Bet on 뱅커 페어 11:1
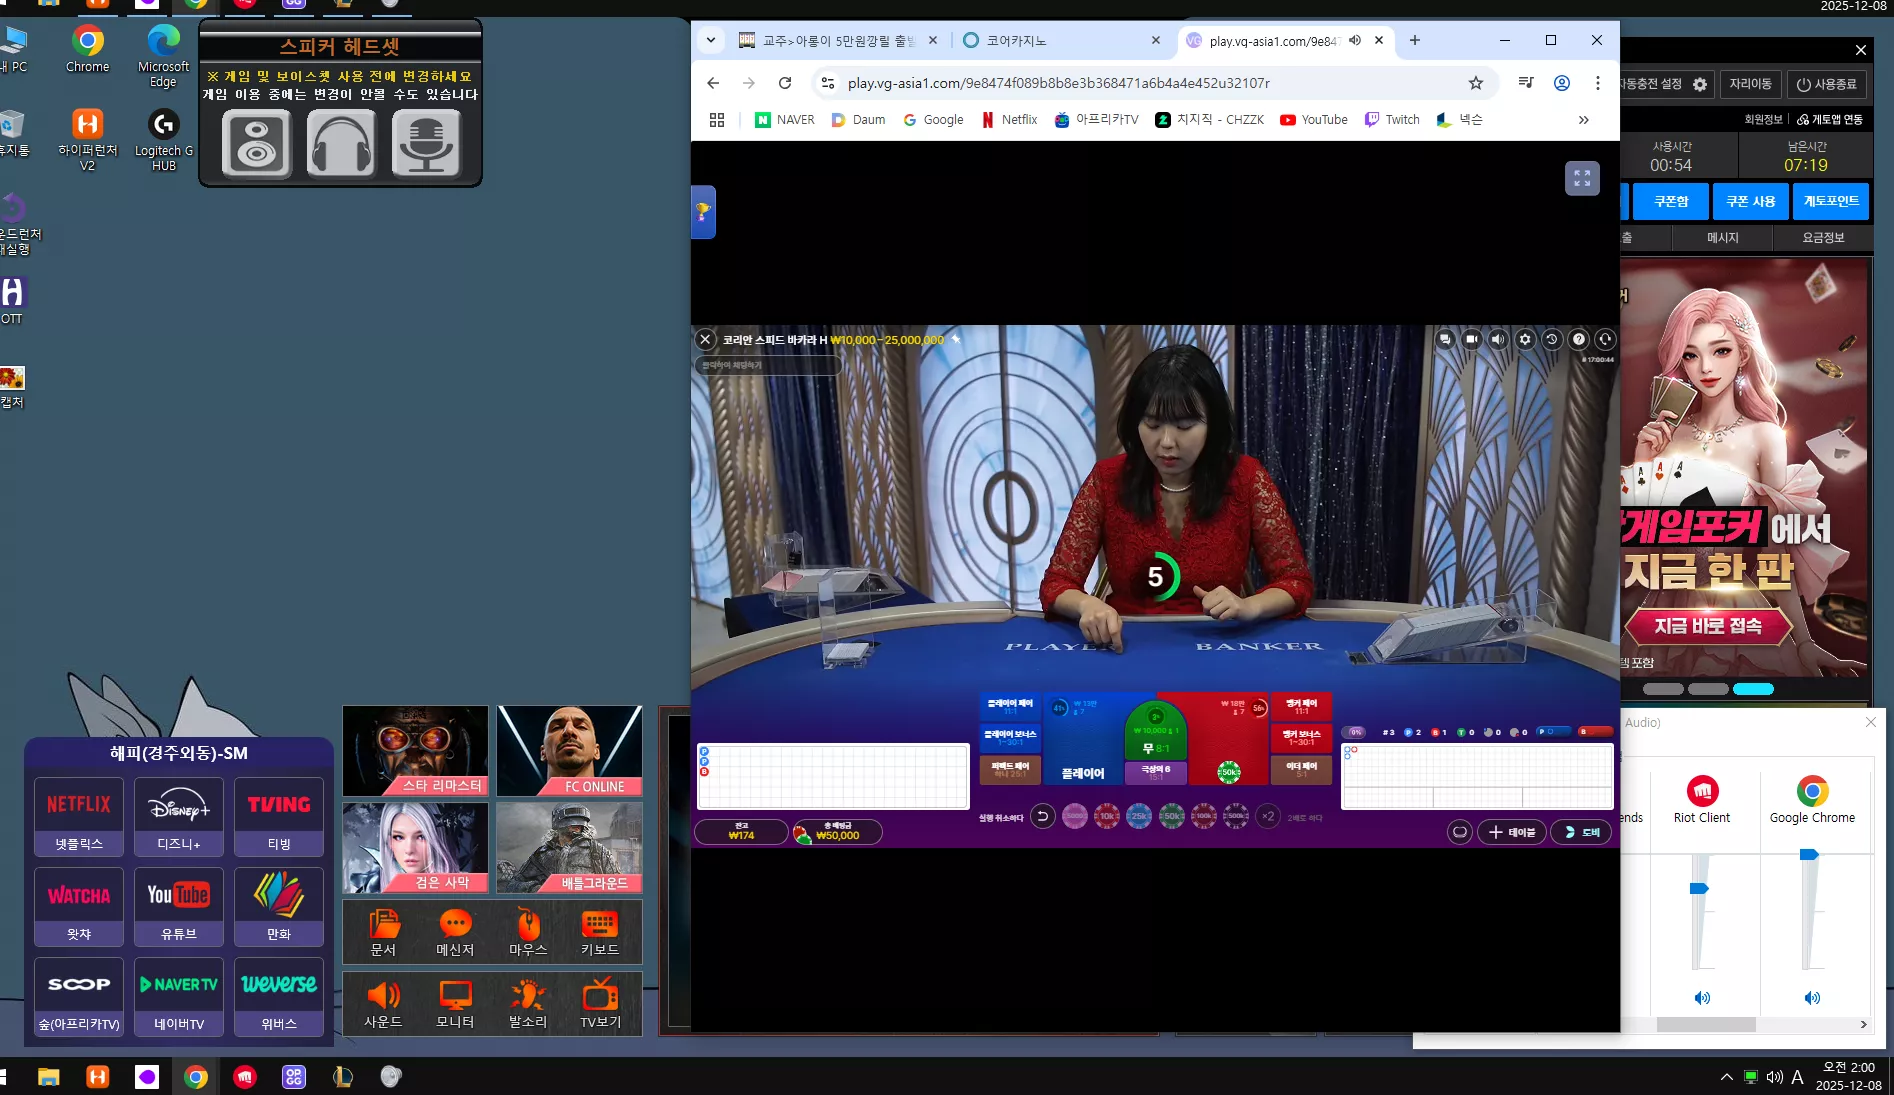The height and width of the screenshot is (1095, 1894). [1301, 706]
